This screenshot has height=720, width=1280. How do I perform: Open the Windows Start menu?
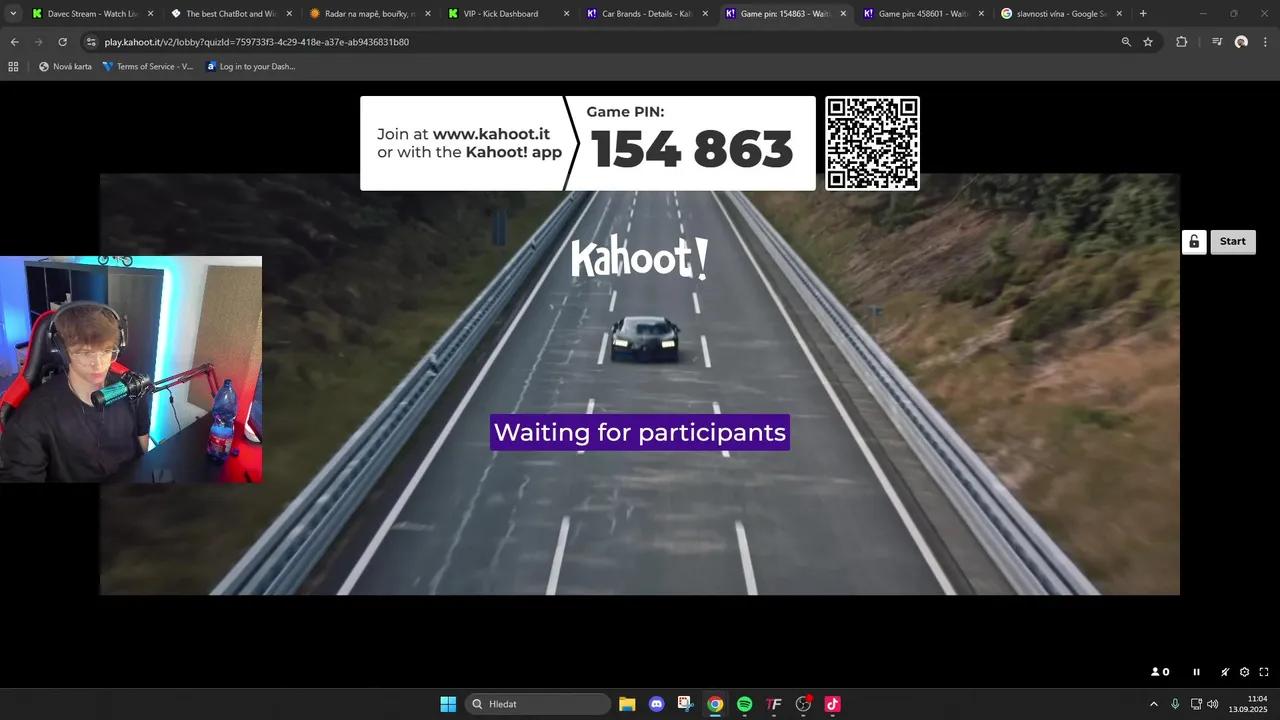448,704
